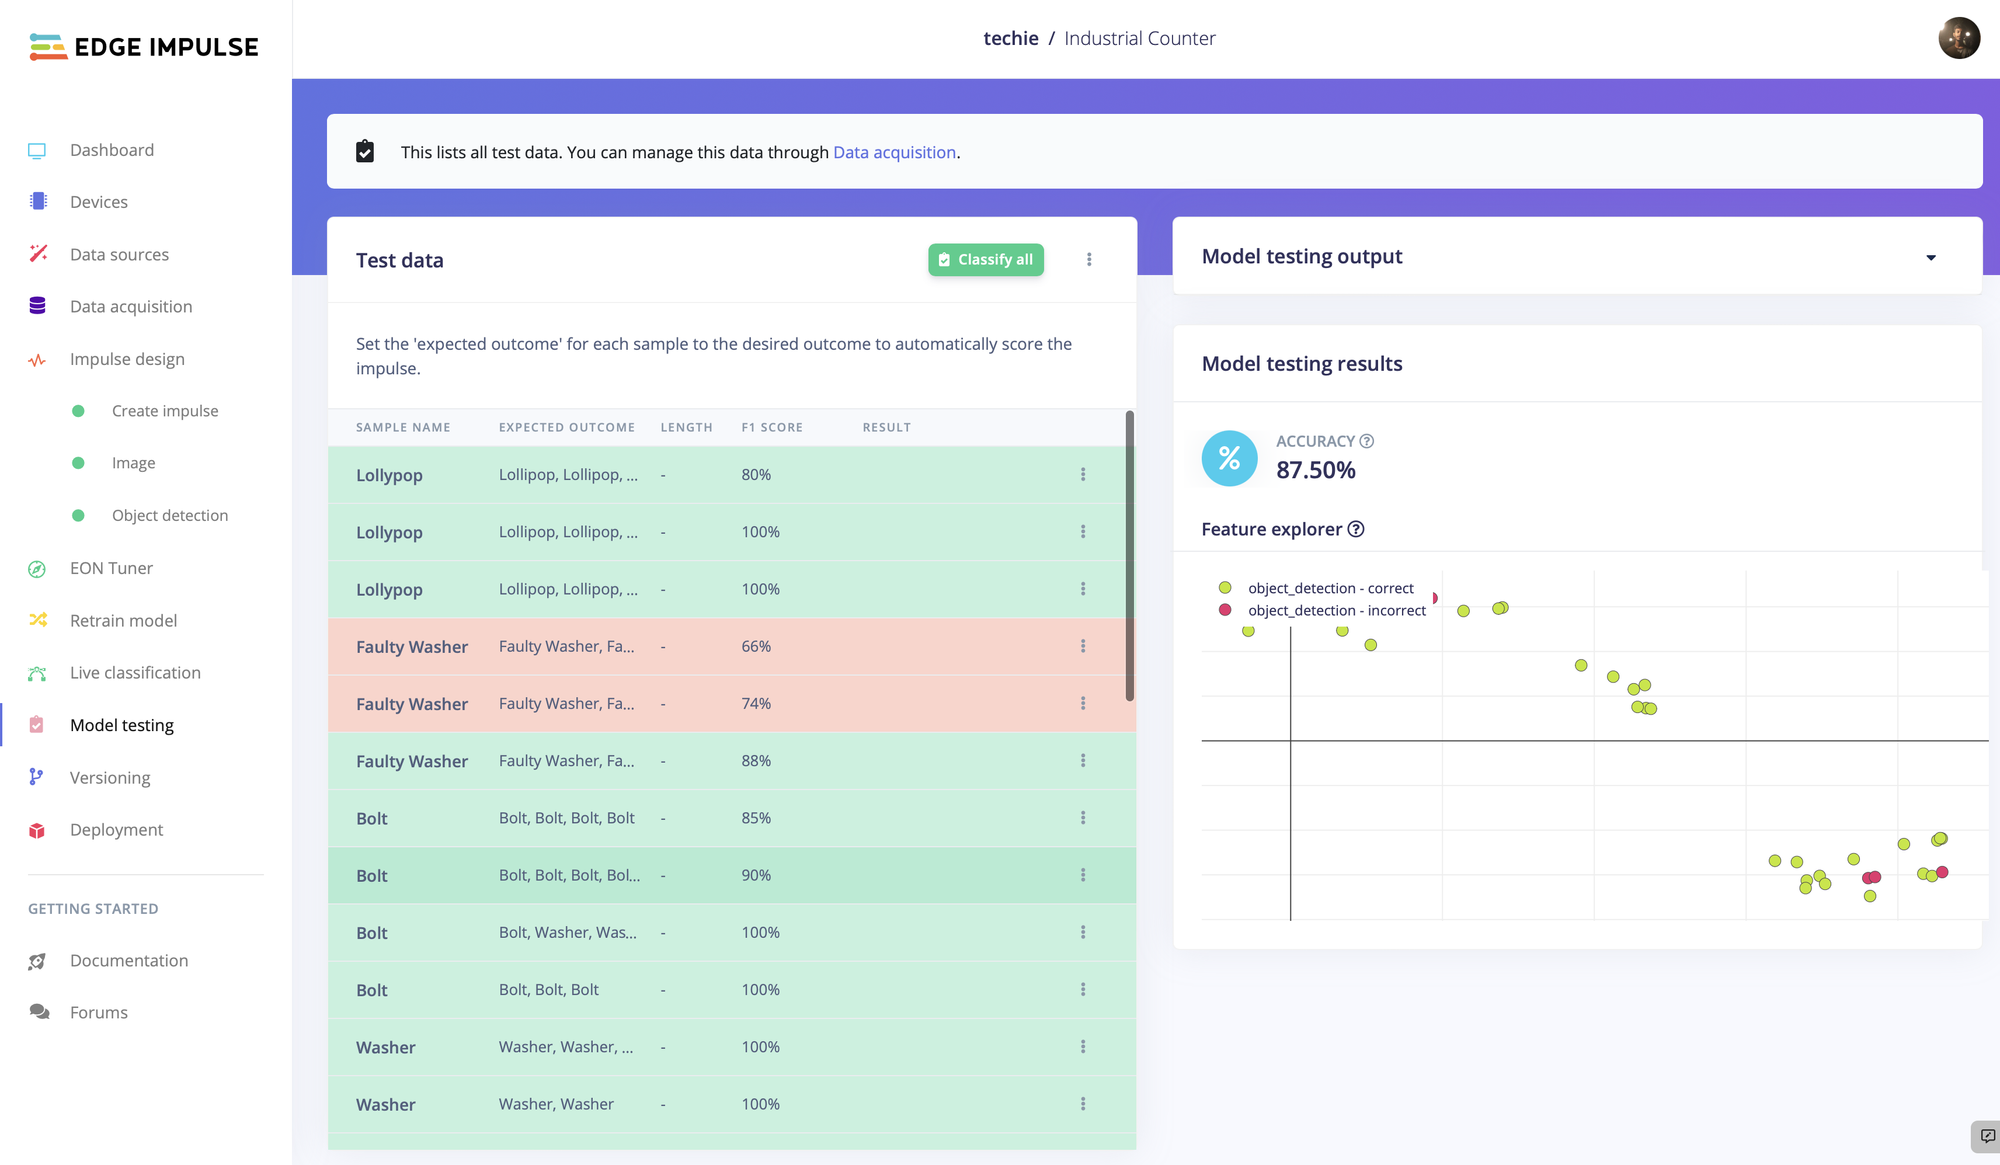Screen dimensions: 2000x1165
Task: Click the Data acquisition database icon
Action: [x=37, y=306]
